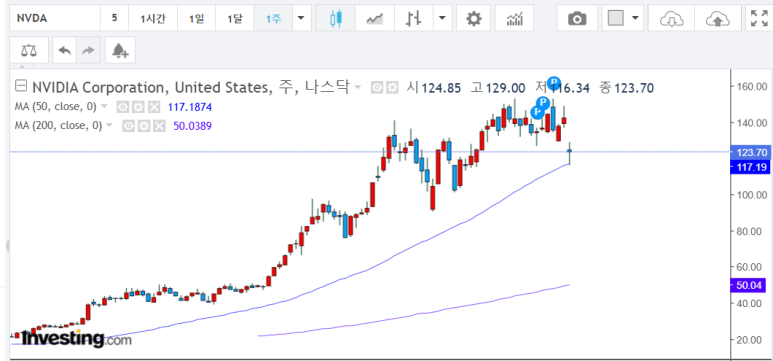The height and width of the screenshot is (361, 773).
Task: Redo the last chart action
Action: [88, 50]
